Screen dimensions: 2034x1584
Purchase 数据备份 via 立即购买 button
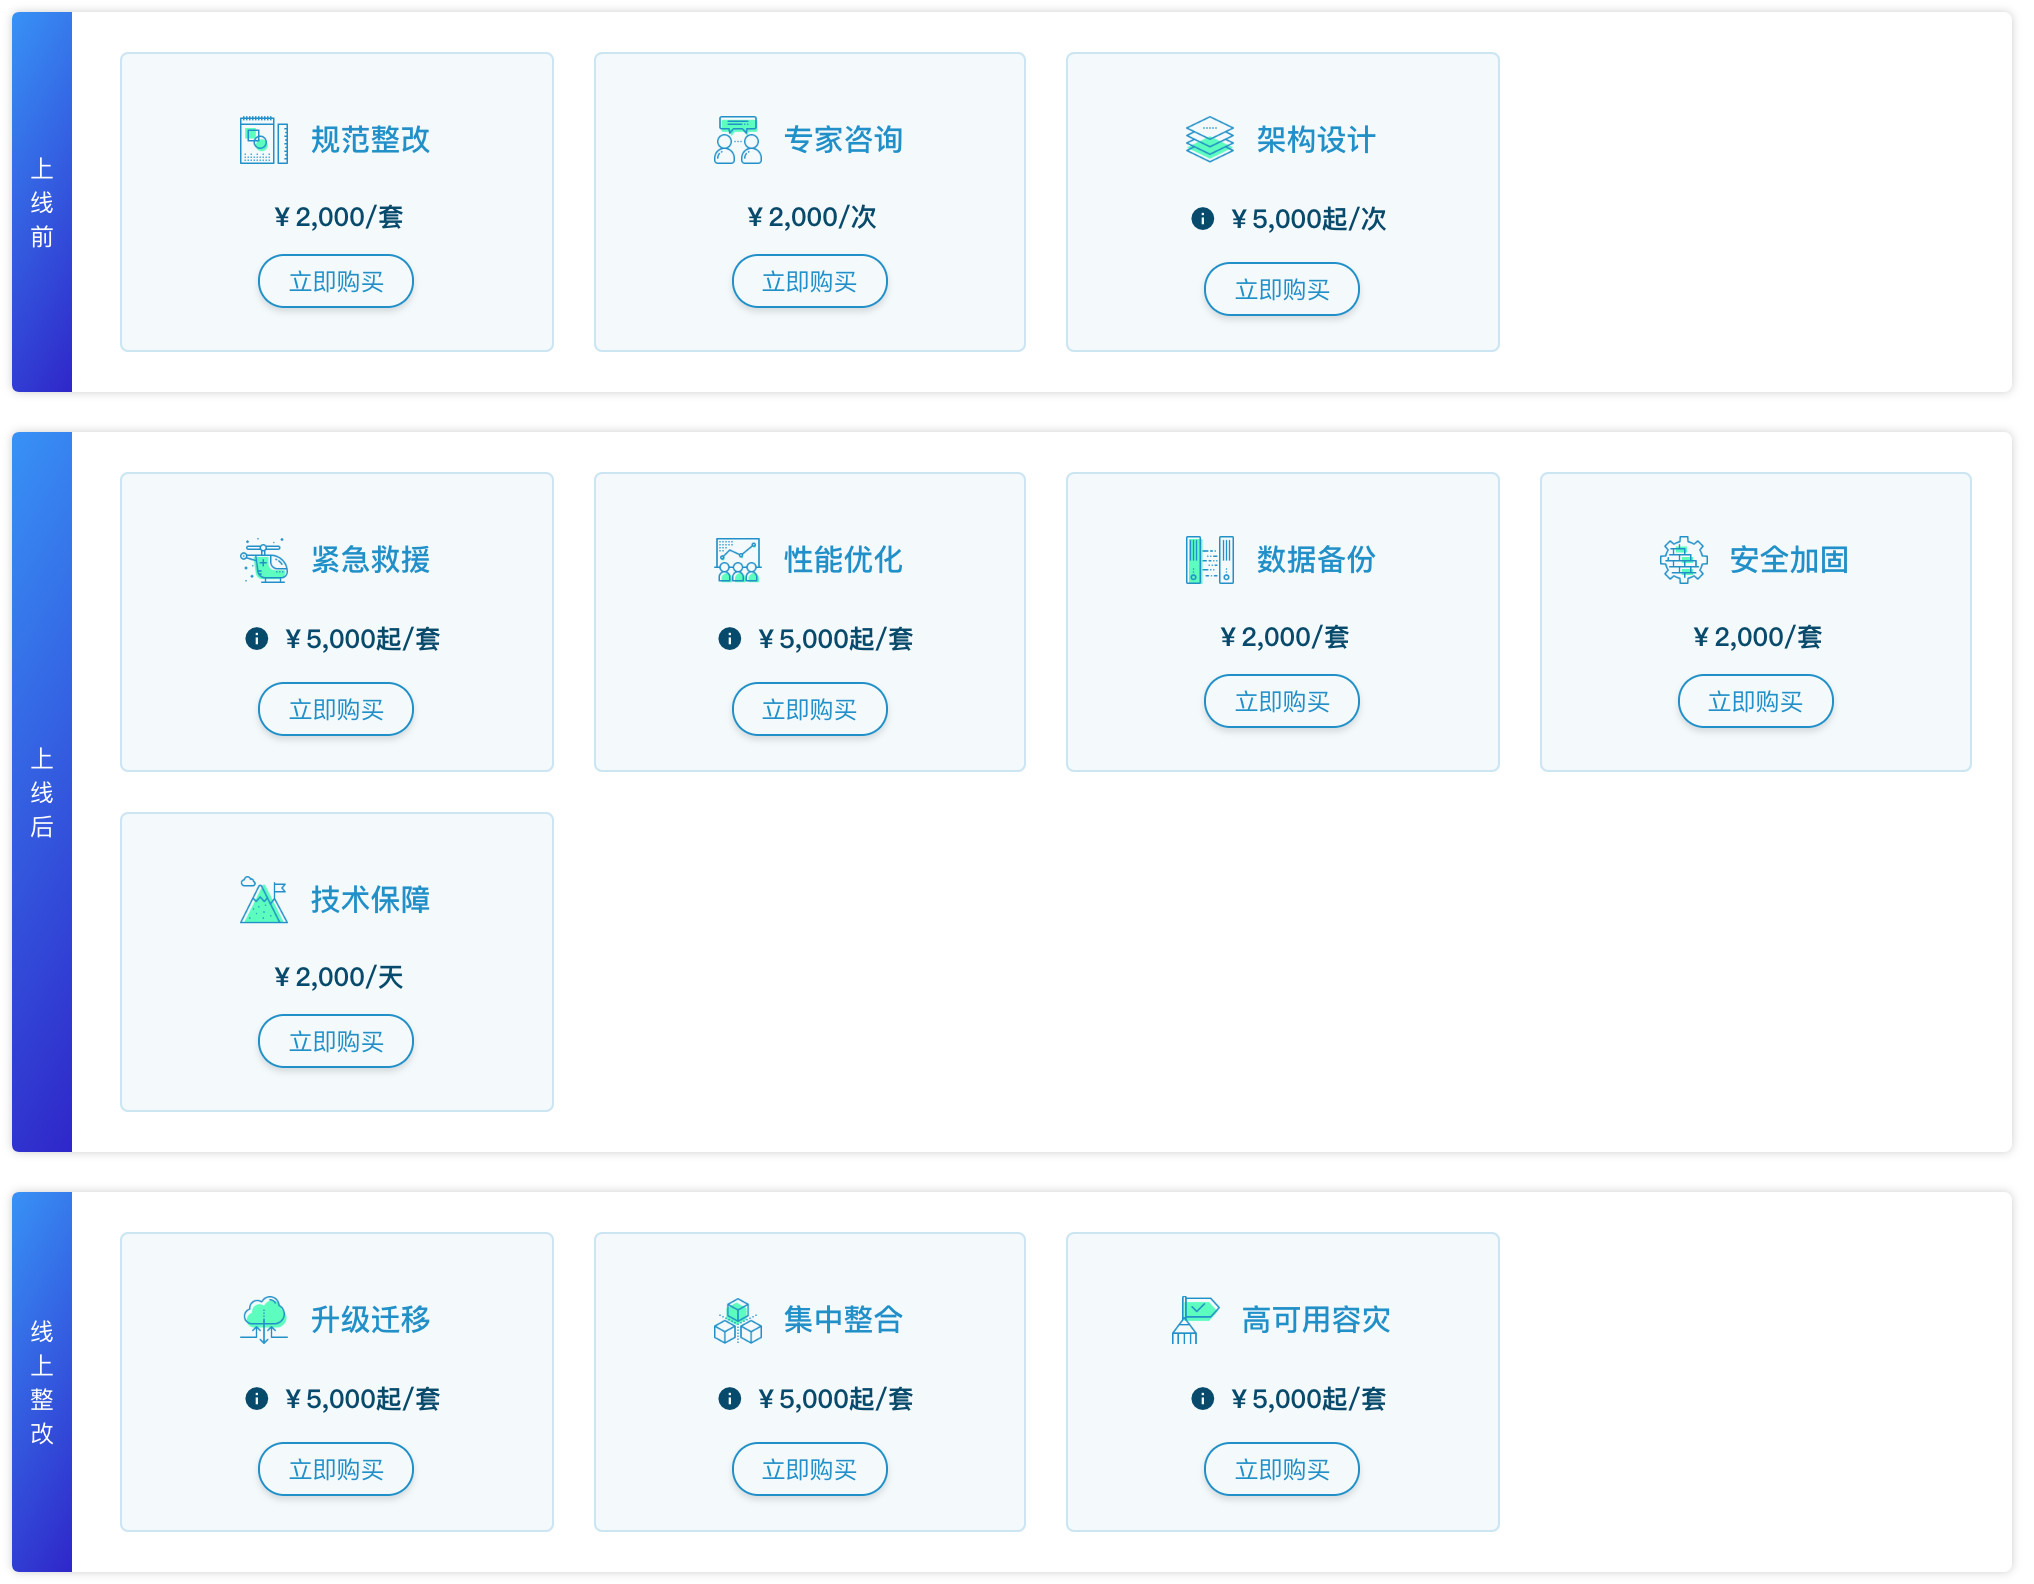(1282, 702)
